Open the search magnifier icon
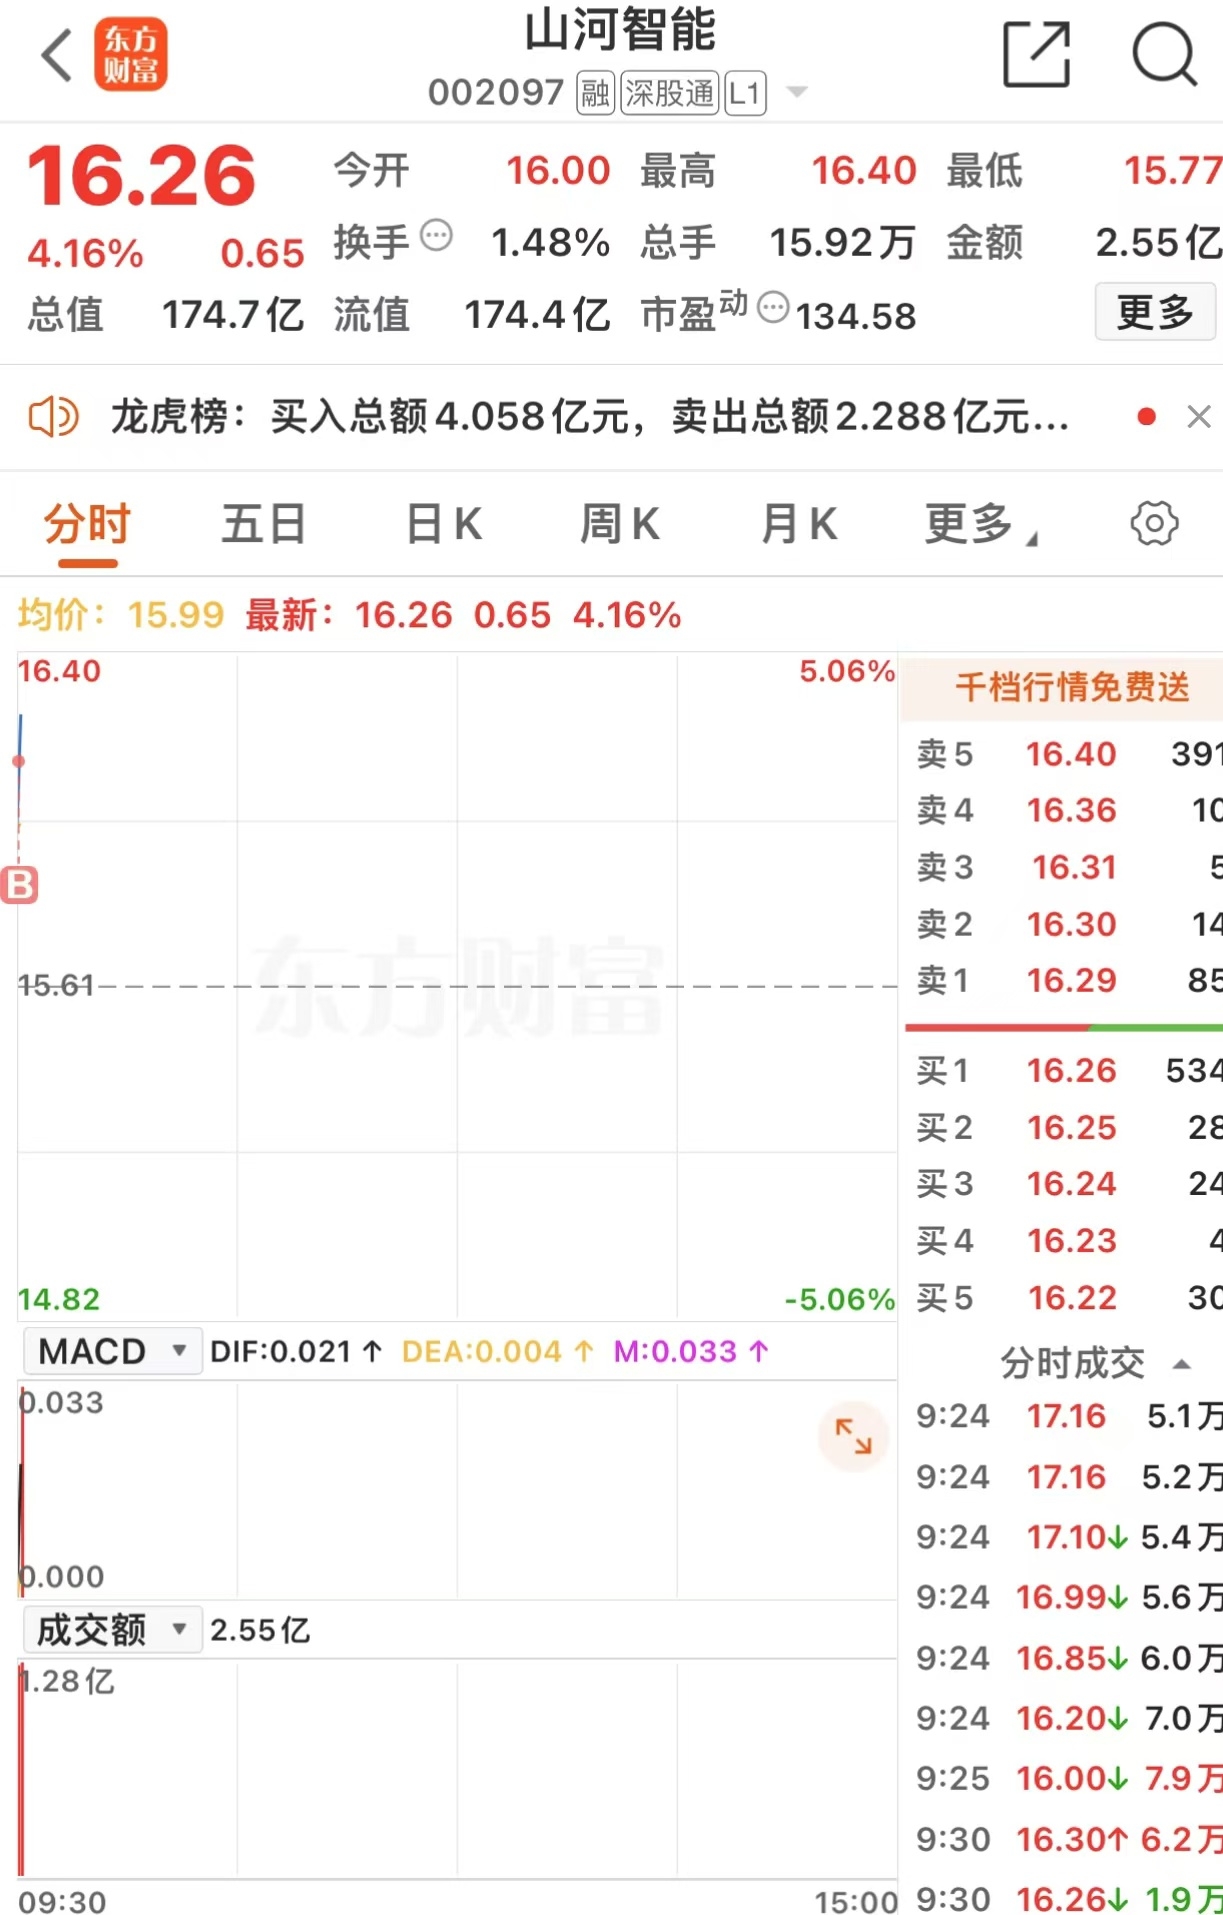 [x=1164, y=55]
